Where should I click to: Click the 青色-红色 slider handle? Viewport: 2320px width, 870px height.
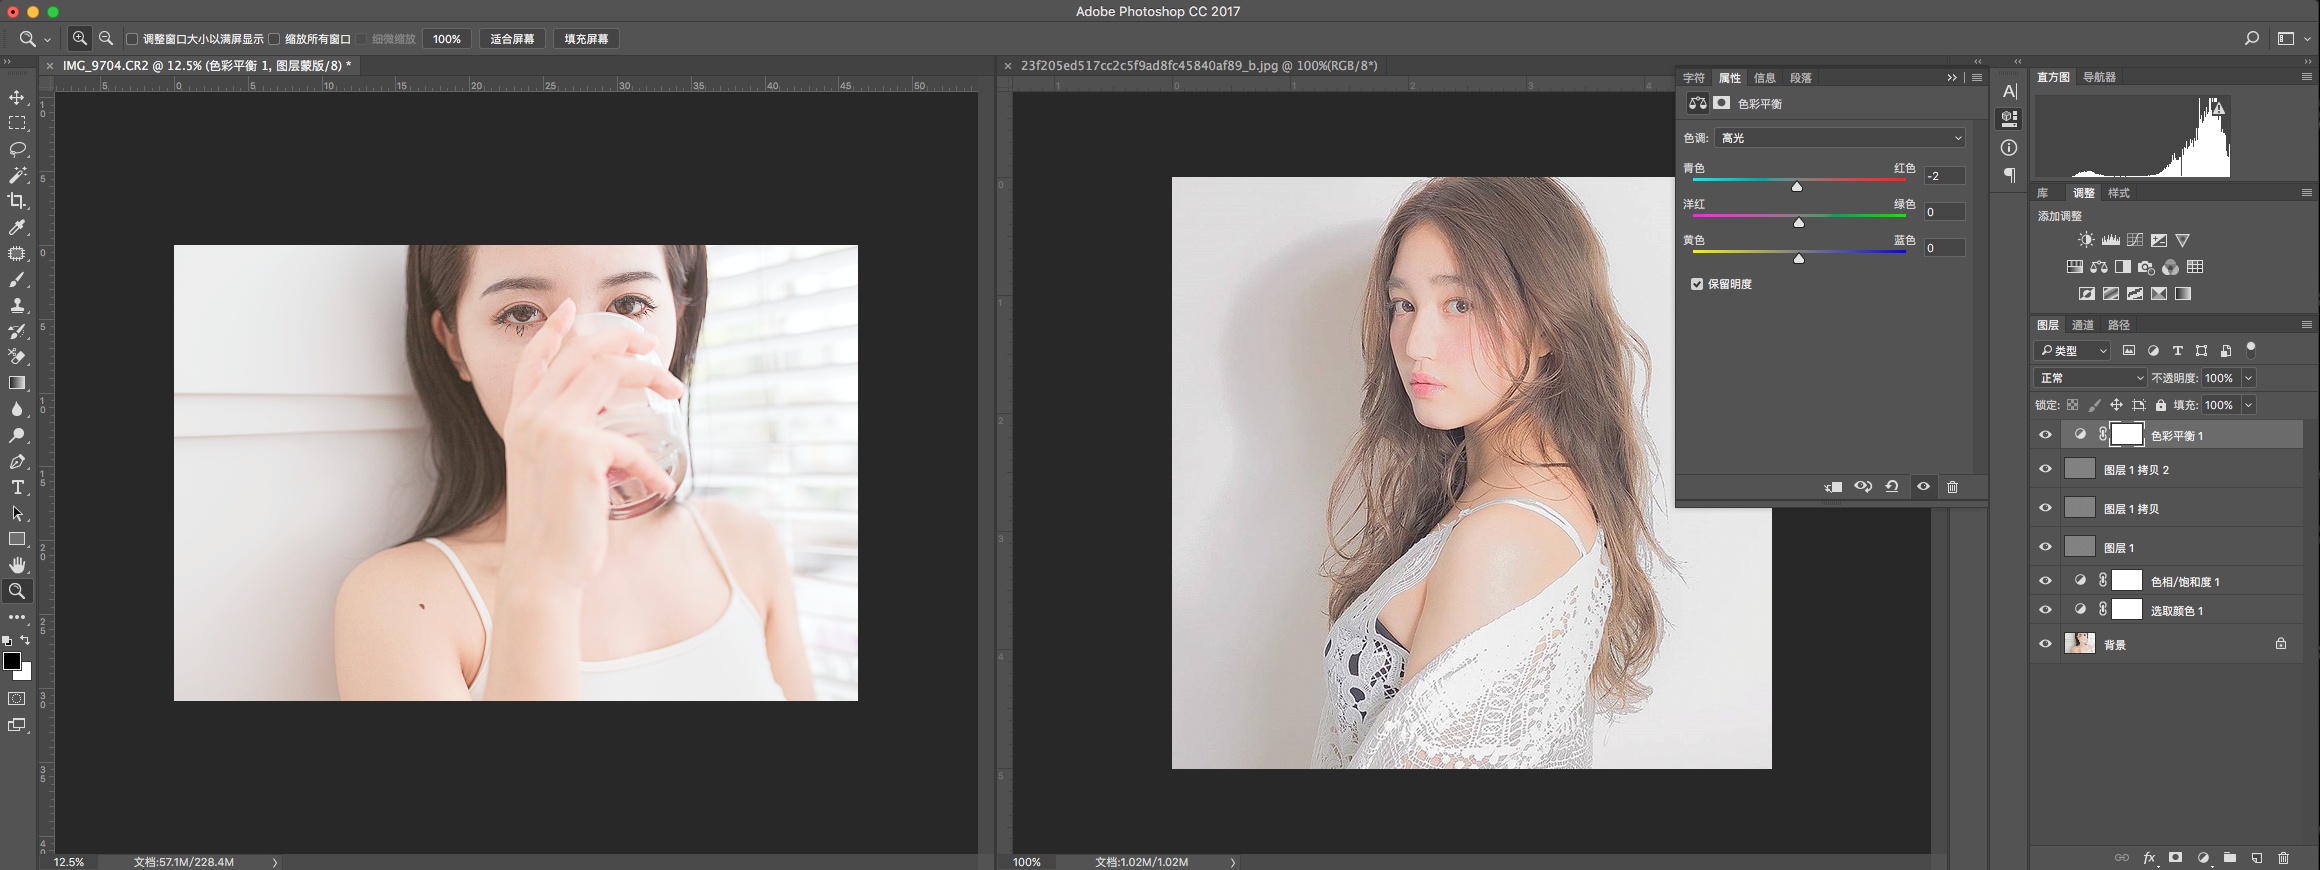(1797, 186)
